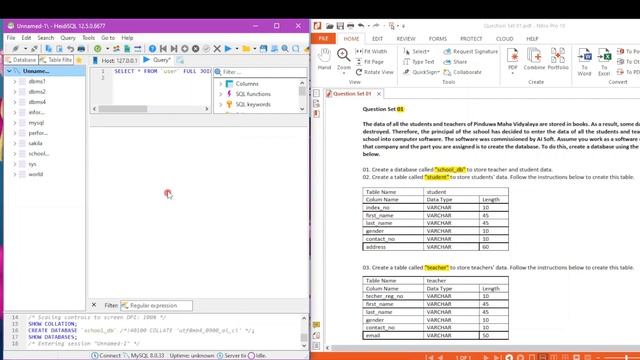The width and height of the screenshot is (640, 360).
Task: Click the Portfolio icon in Nitro
Action: click(x=558, y=58)
